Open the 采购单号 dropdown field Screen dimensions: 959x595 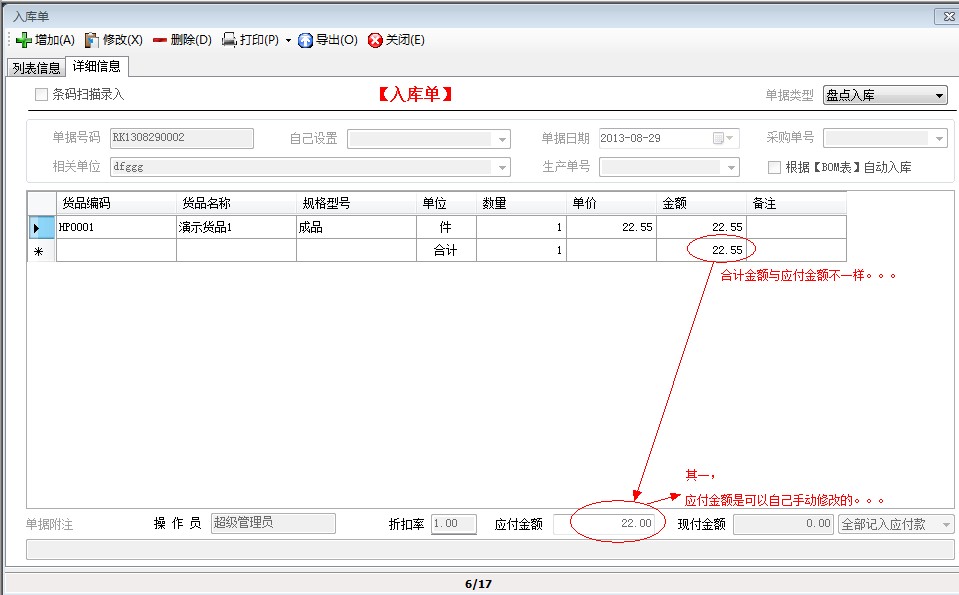click(937, 137)
